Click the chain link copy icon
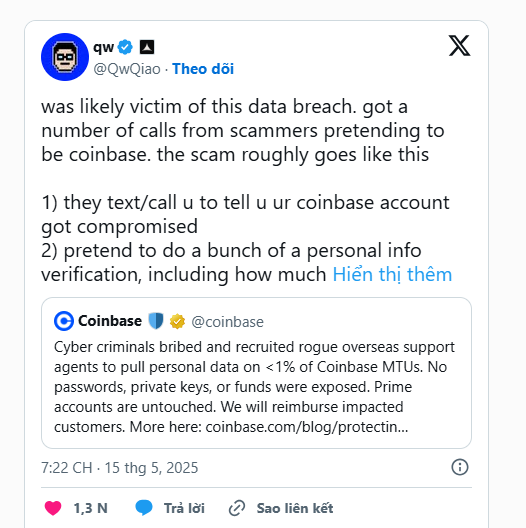This screenshot has width=526, height=528. [x=237, y=508]
